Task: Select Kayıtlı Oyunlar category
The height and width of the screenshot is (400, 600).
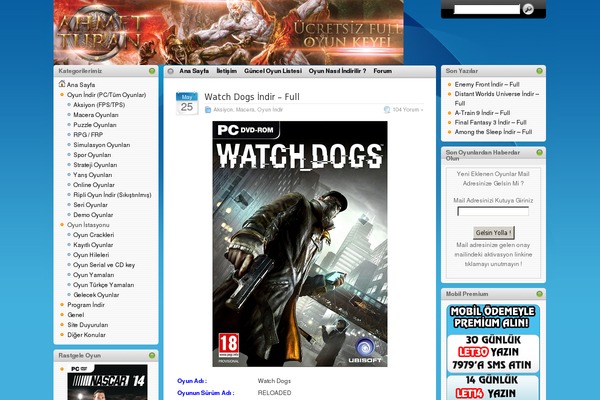Action: click(93, 245)
